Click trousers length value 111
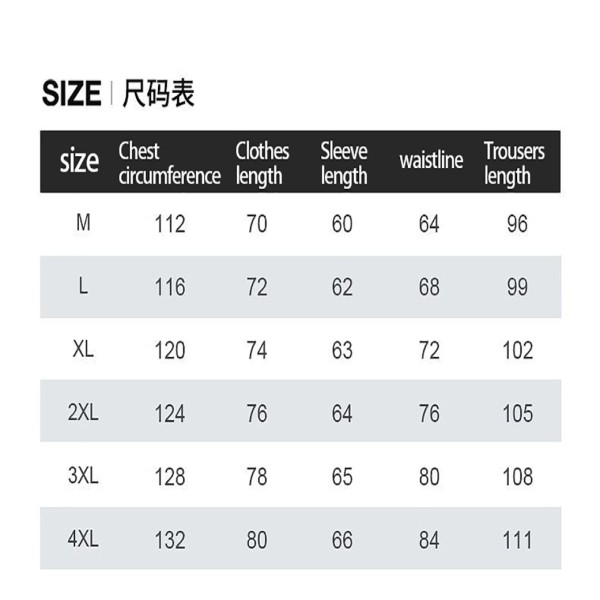The width and height of the screenshot is (600, 600). [517, 540]
